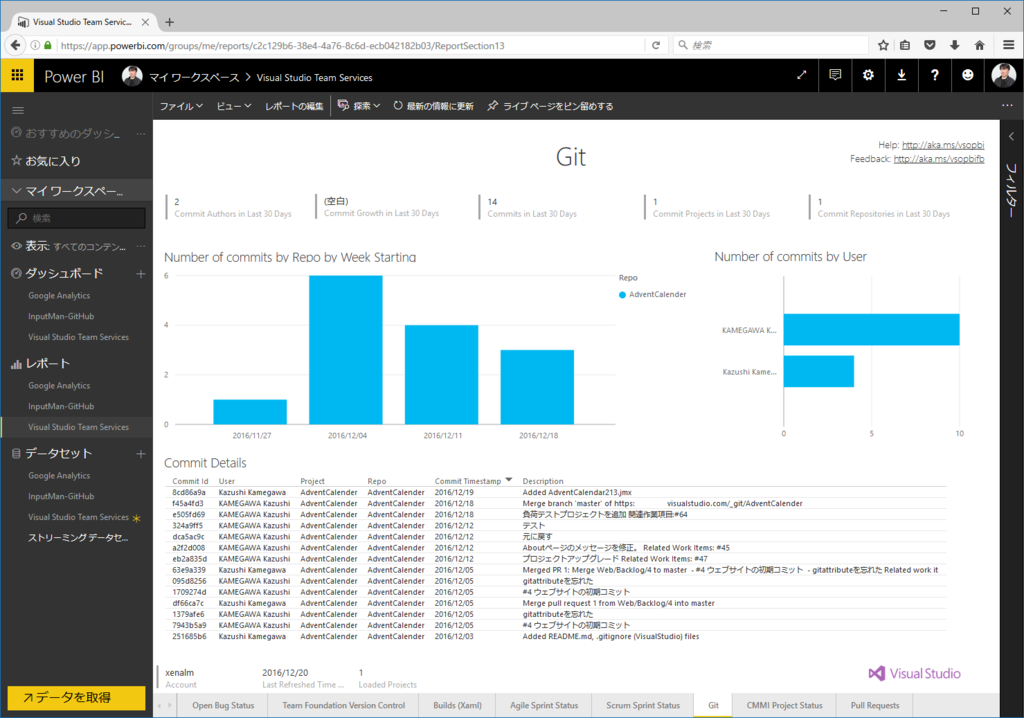Click ライブ ページをピン留めする button

point(551,106)
